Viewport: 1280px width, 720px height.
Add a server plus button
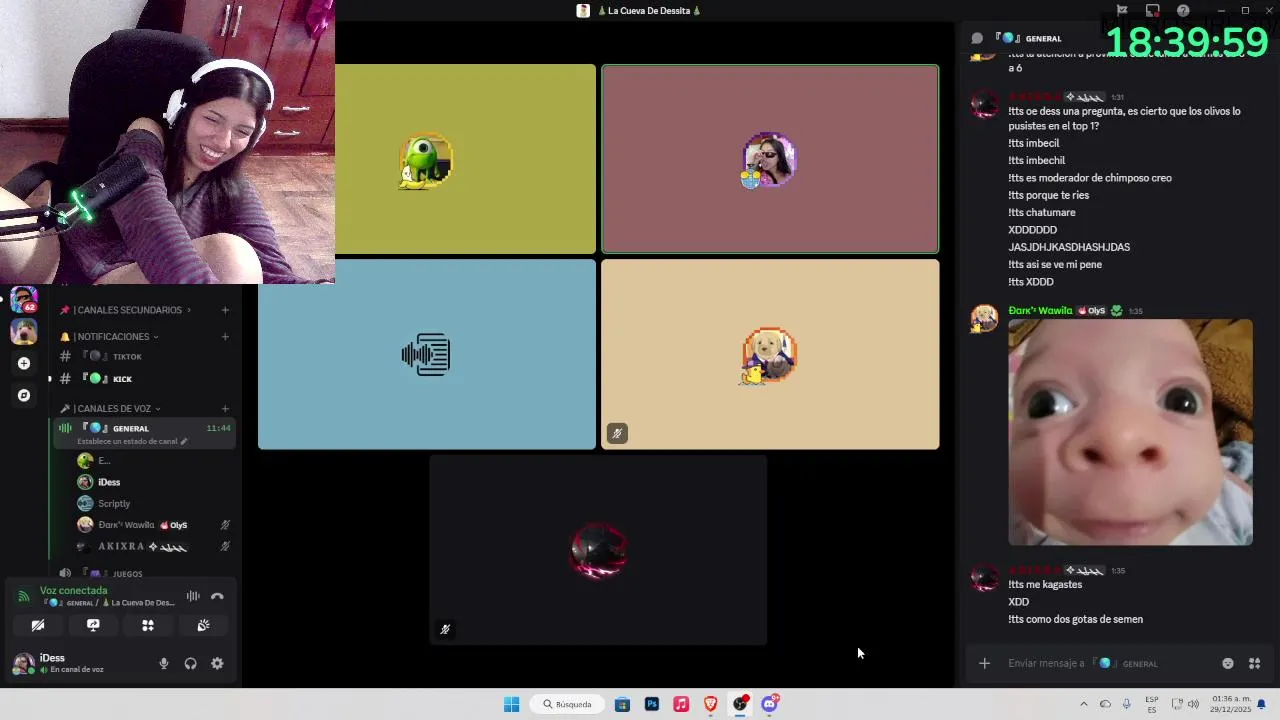[x=24, y=363]
